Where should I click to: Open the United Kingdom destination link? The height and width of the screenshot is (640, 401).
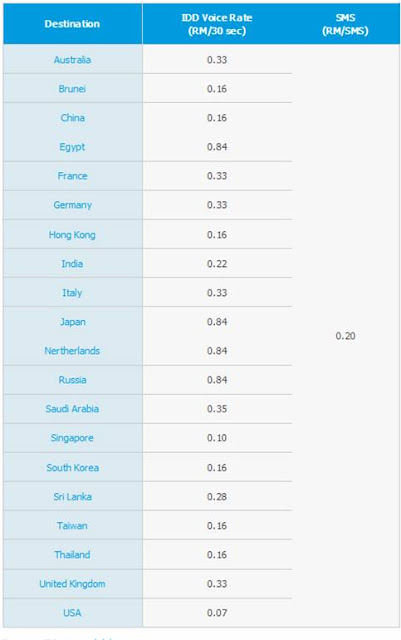click(x=72, y=584)
